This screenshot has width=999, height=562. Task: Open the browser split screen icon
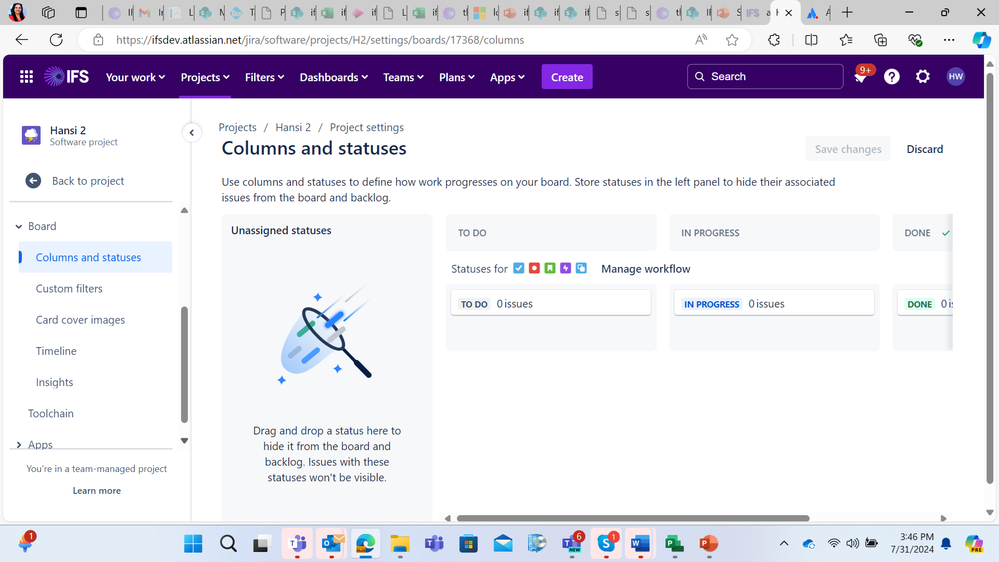point(811,40)
